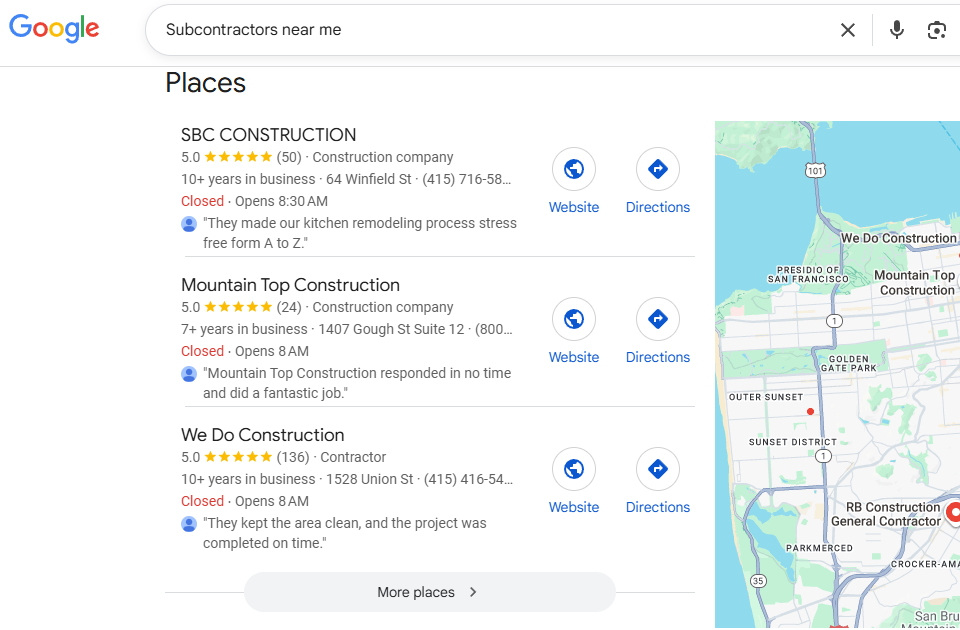Click We Do Construction map label
This screenshot has width=960, height=630.
click(x=898, y=239)
